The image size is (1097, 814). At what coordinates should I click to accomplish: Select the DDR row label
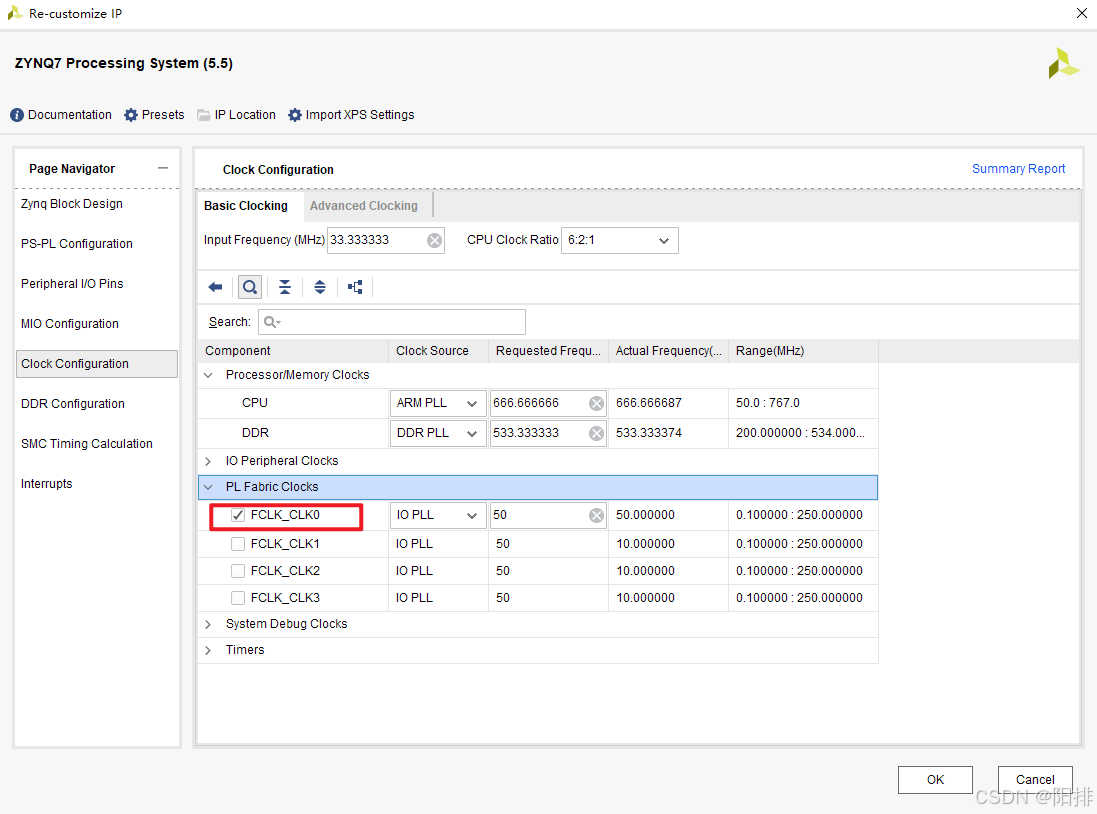click(255, 433)
